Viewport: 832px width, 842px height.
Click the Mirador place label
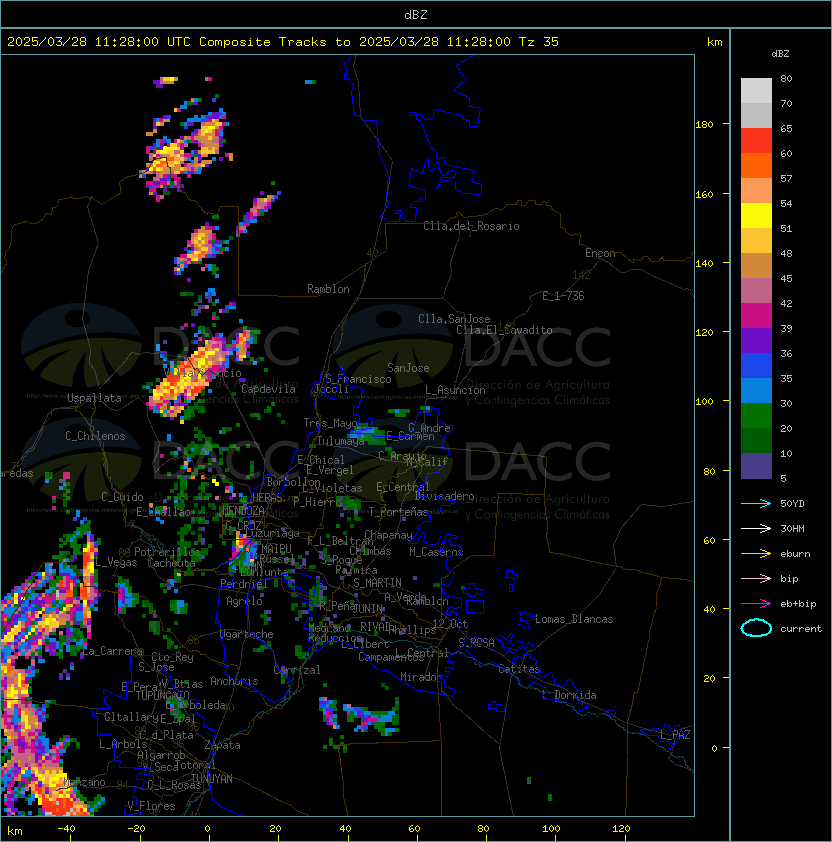[421, 677]
